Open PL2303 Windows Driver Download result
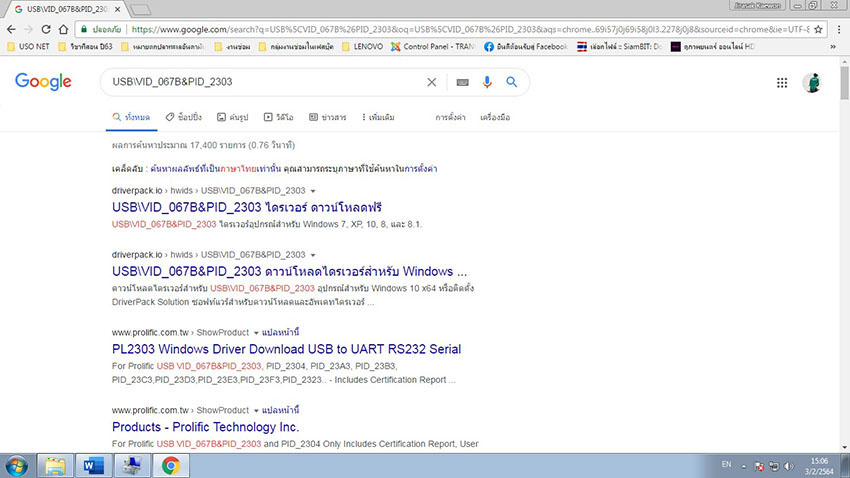This screenshot has width=850, height=478. 286,349
